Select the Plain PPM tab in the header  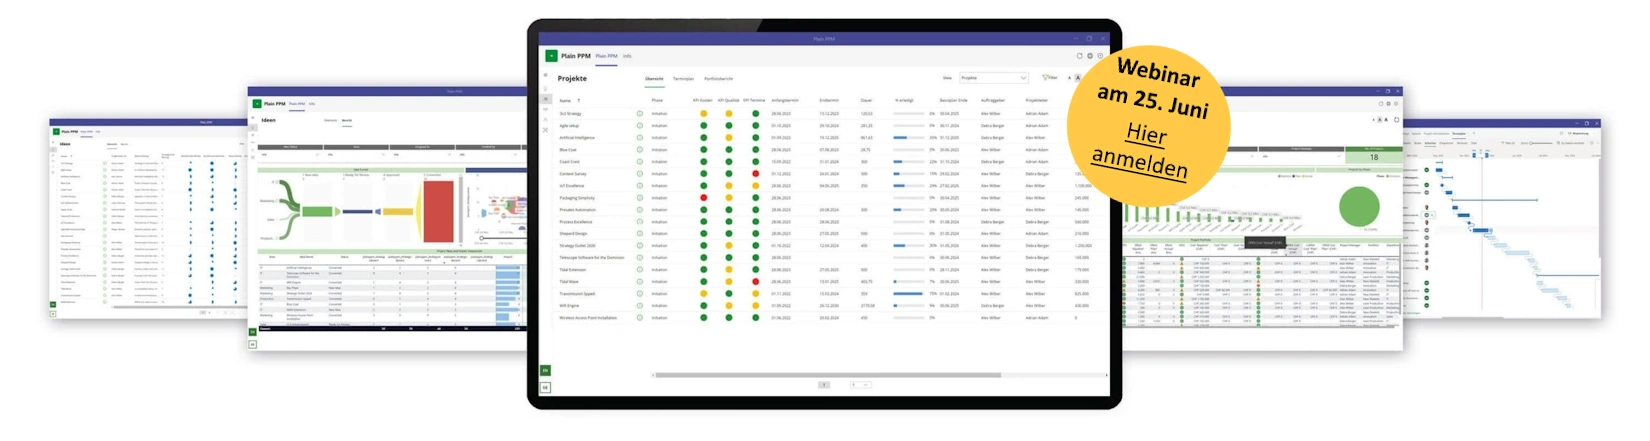(x=606, y=56)
